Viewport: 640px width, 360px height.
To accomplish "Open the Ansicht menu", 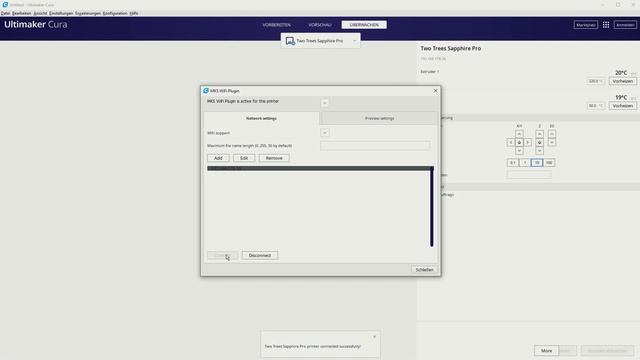I will pos(40,13).
